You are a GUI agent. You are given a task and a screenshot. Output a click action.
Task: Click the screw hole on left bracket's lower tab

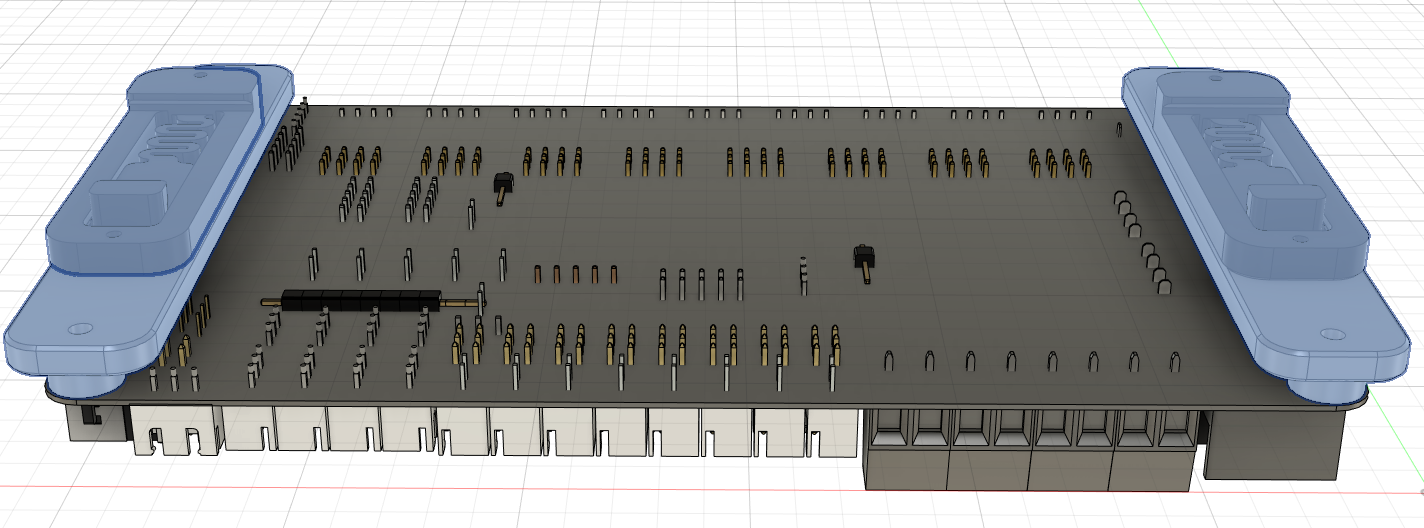(x=78, y=328)
